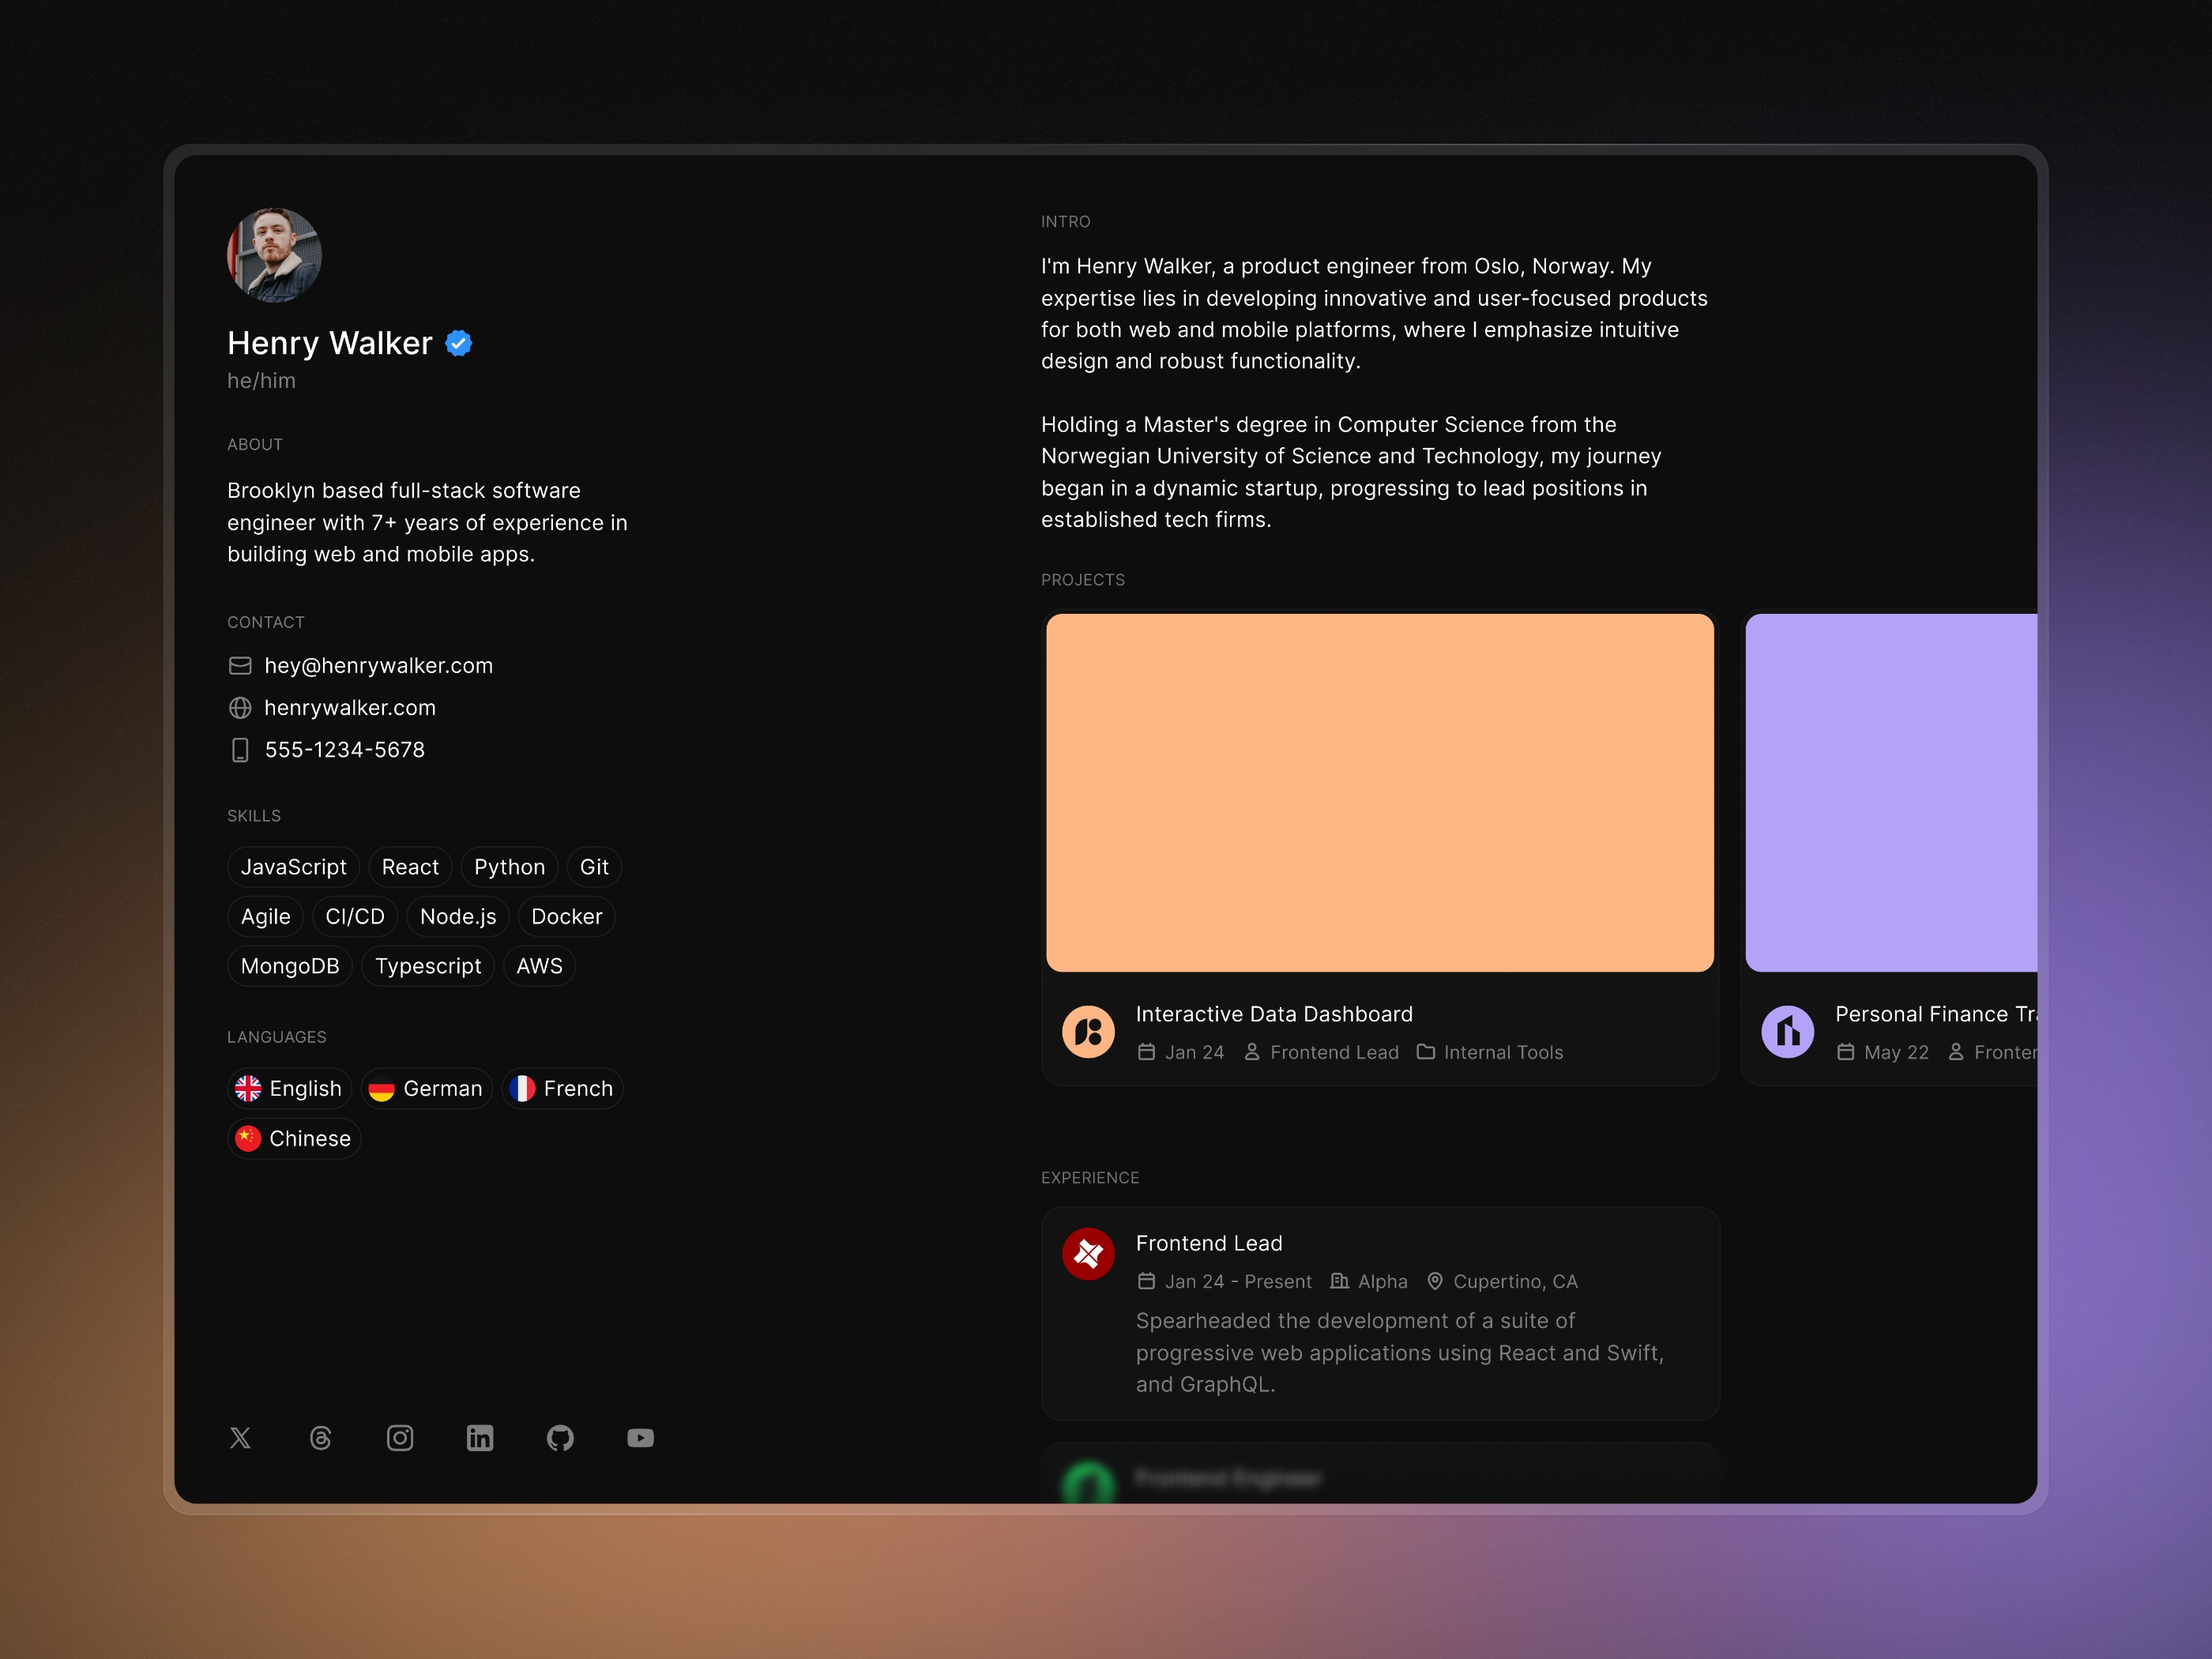Select the ABOUT section label
Screen dimensions: 2212x1659
[x=254, y=442]
